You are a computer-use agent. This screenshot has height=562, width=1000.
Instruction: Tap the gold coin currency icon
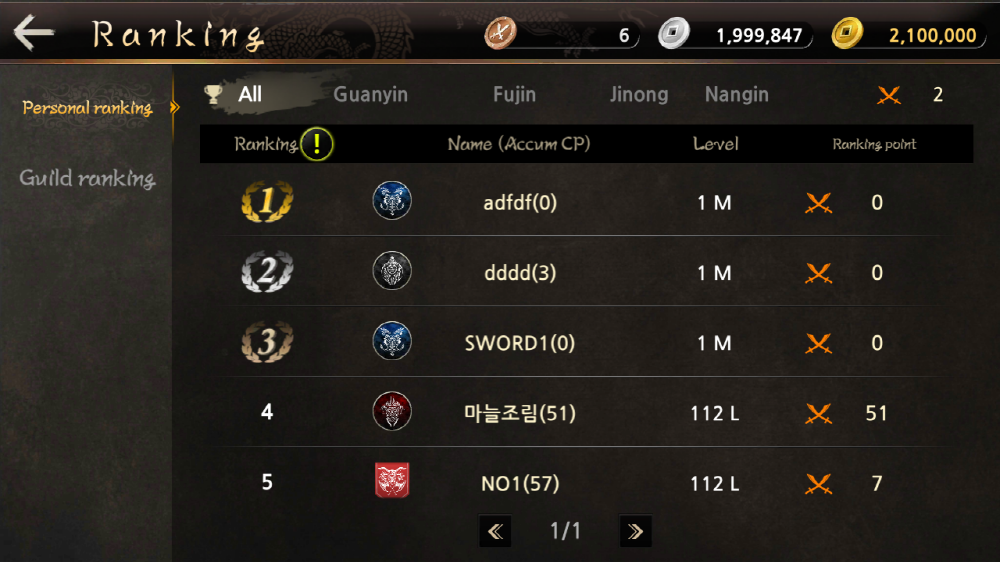coord(848,33)
